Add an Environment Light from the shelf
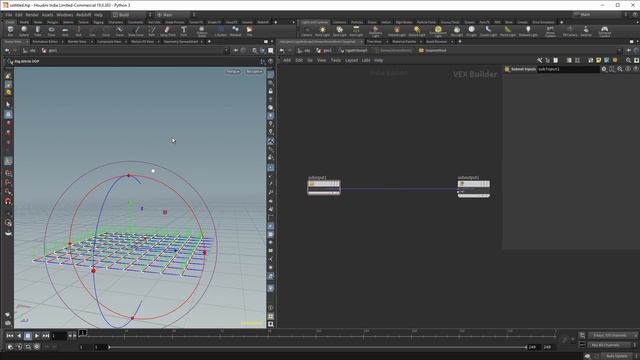The image size is (640, 360). point(438,31)
